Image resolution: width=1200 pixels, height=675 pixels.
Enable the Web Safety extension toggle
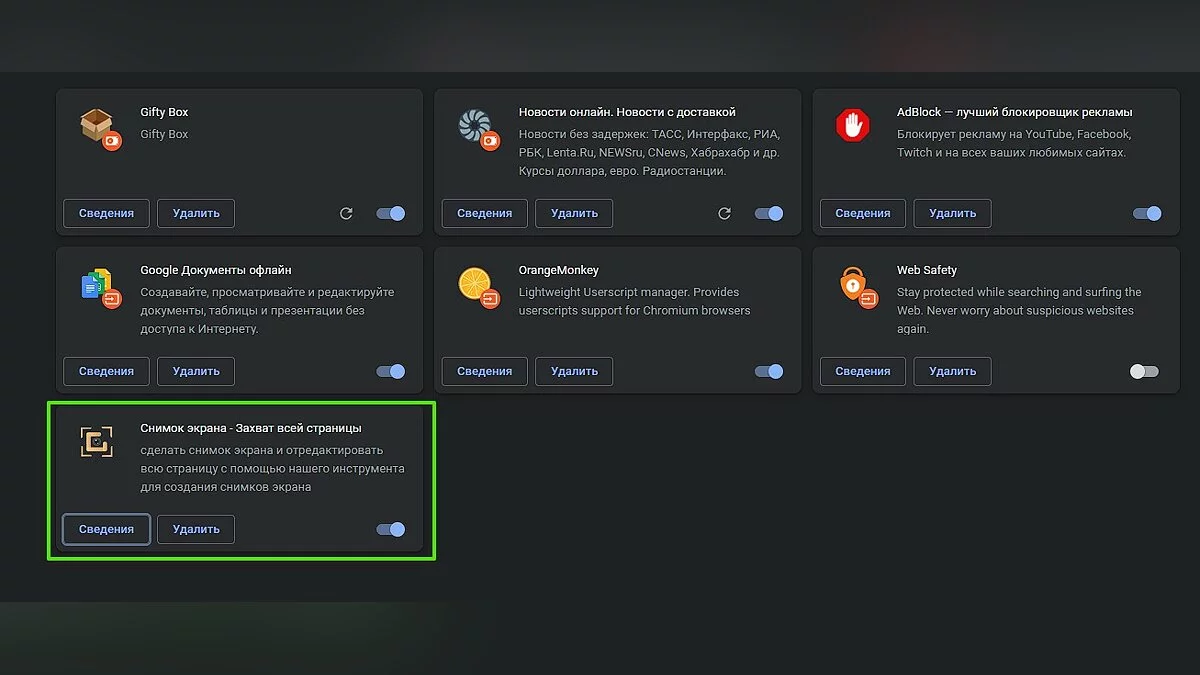point(1144,371)
